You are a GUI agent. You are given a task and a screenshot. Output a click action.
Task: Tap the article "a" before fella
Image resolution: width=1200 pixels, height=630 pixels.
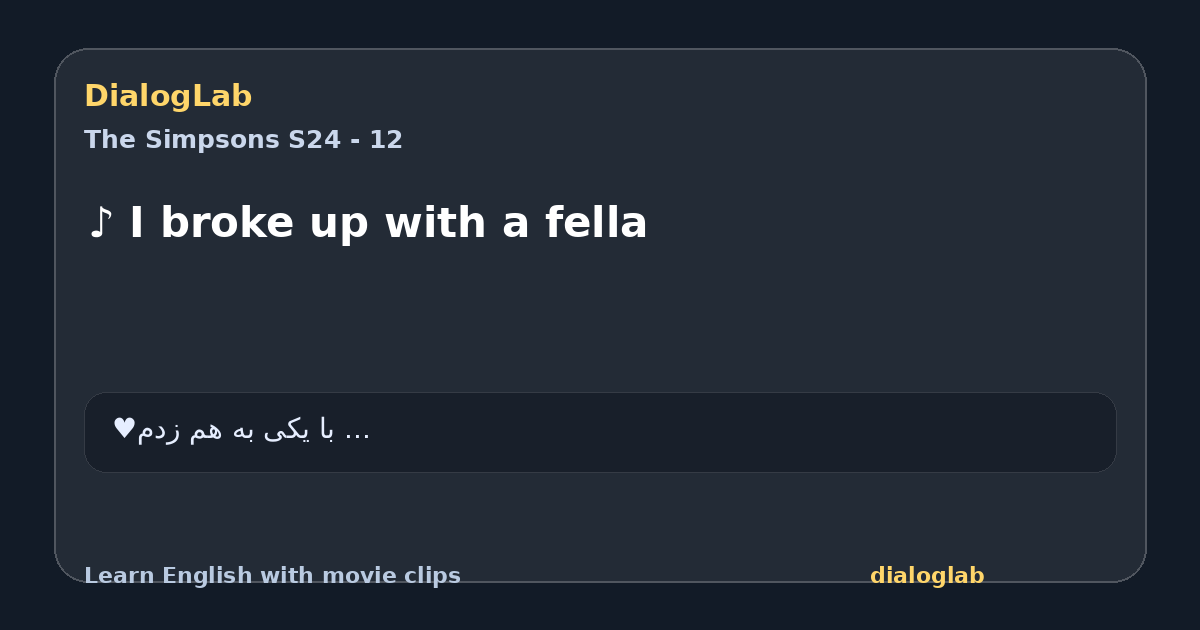[516, 227]
